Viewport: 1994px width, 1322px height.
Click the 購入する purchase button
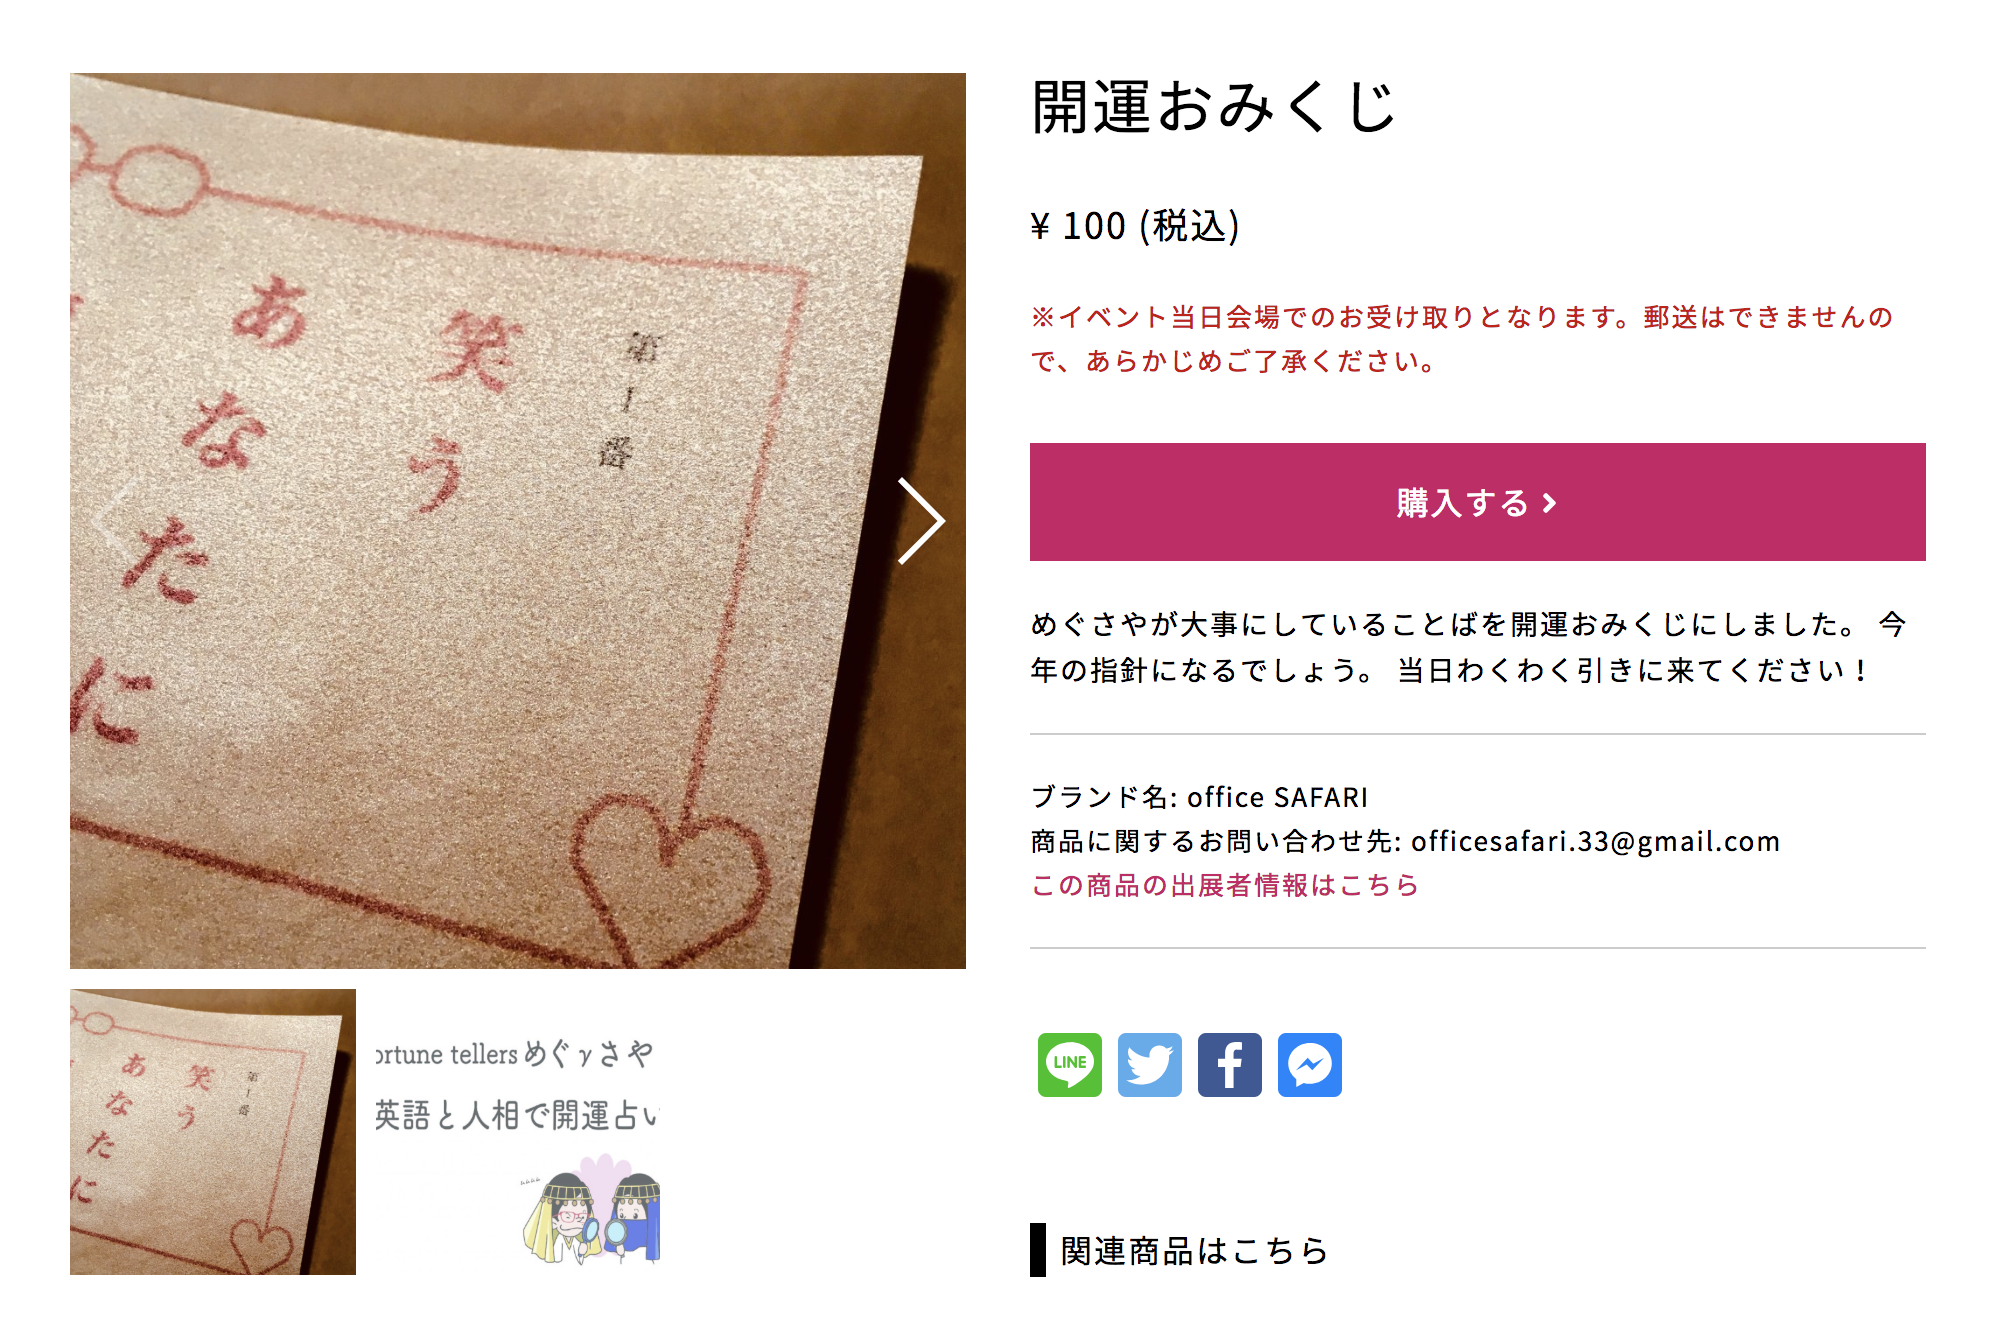tap(1477, 502)
